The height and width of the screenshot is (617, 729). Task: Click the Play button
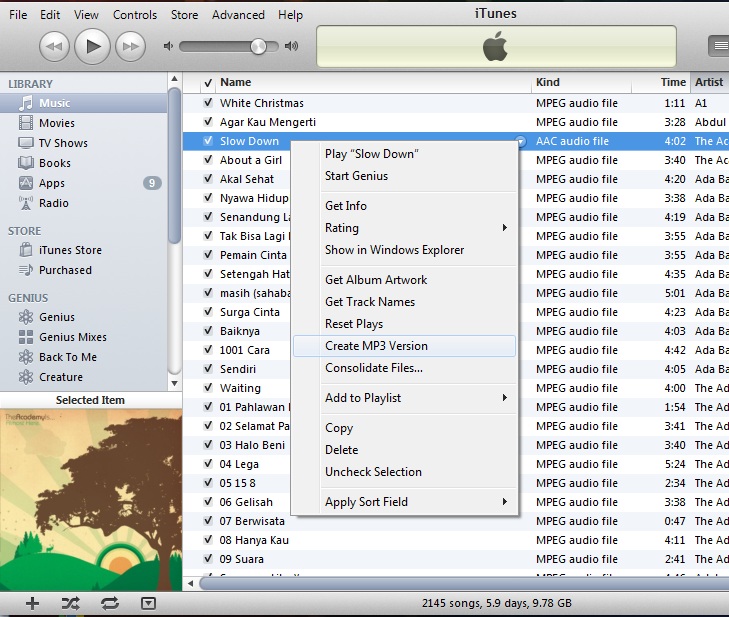tap(92, 46)
